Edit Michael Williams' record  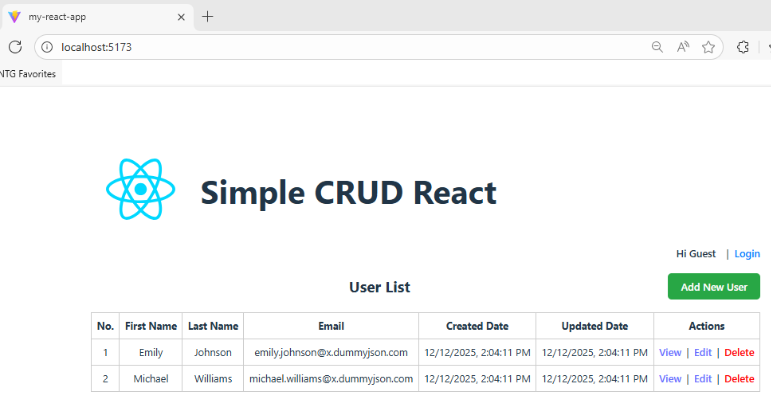click(x=703, y=379)
